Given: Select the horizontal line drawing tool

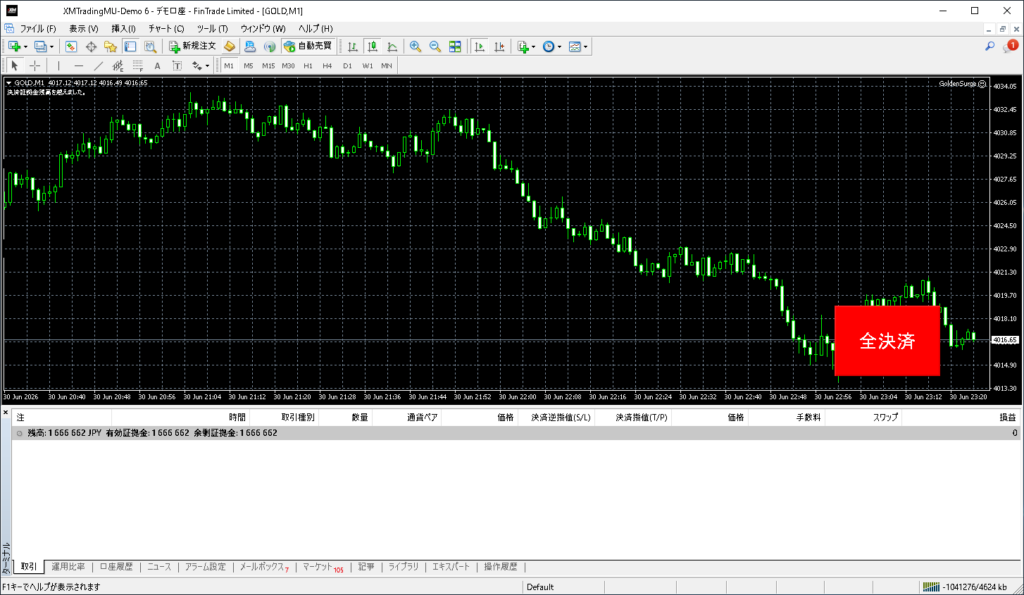Looking at the screenshot, I should coord(78,65).
